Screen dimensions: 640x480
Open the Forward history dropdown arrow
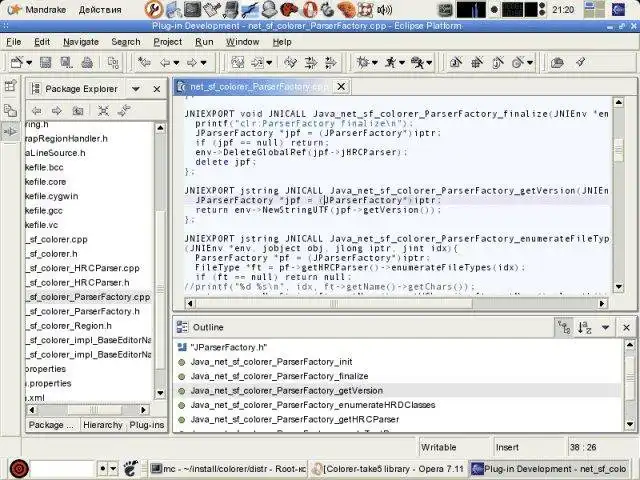[203, 63]
